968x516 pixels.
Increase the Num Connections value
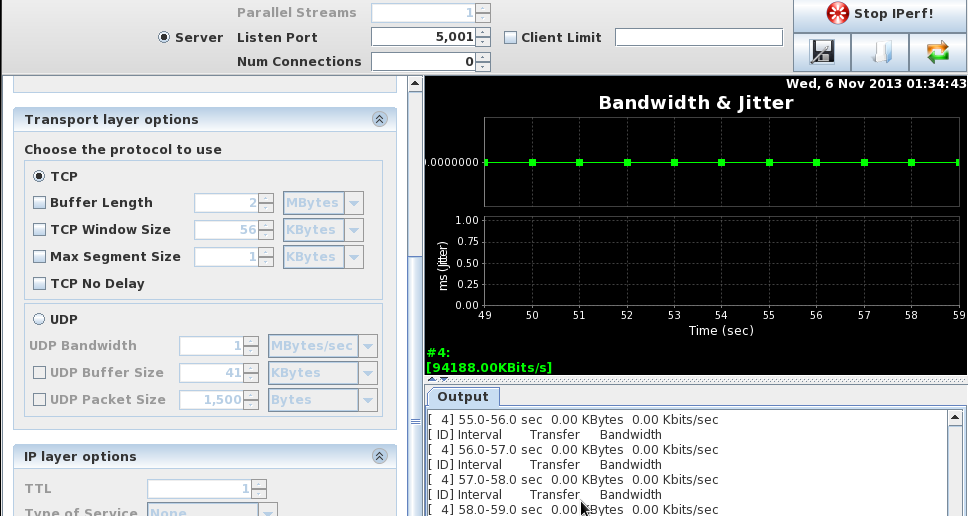(483, 57)
